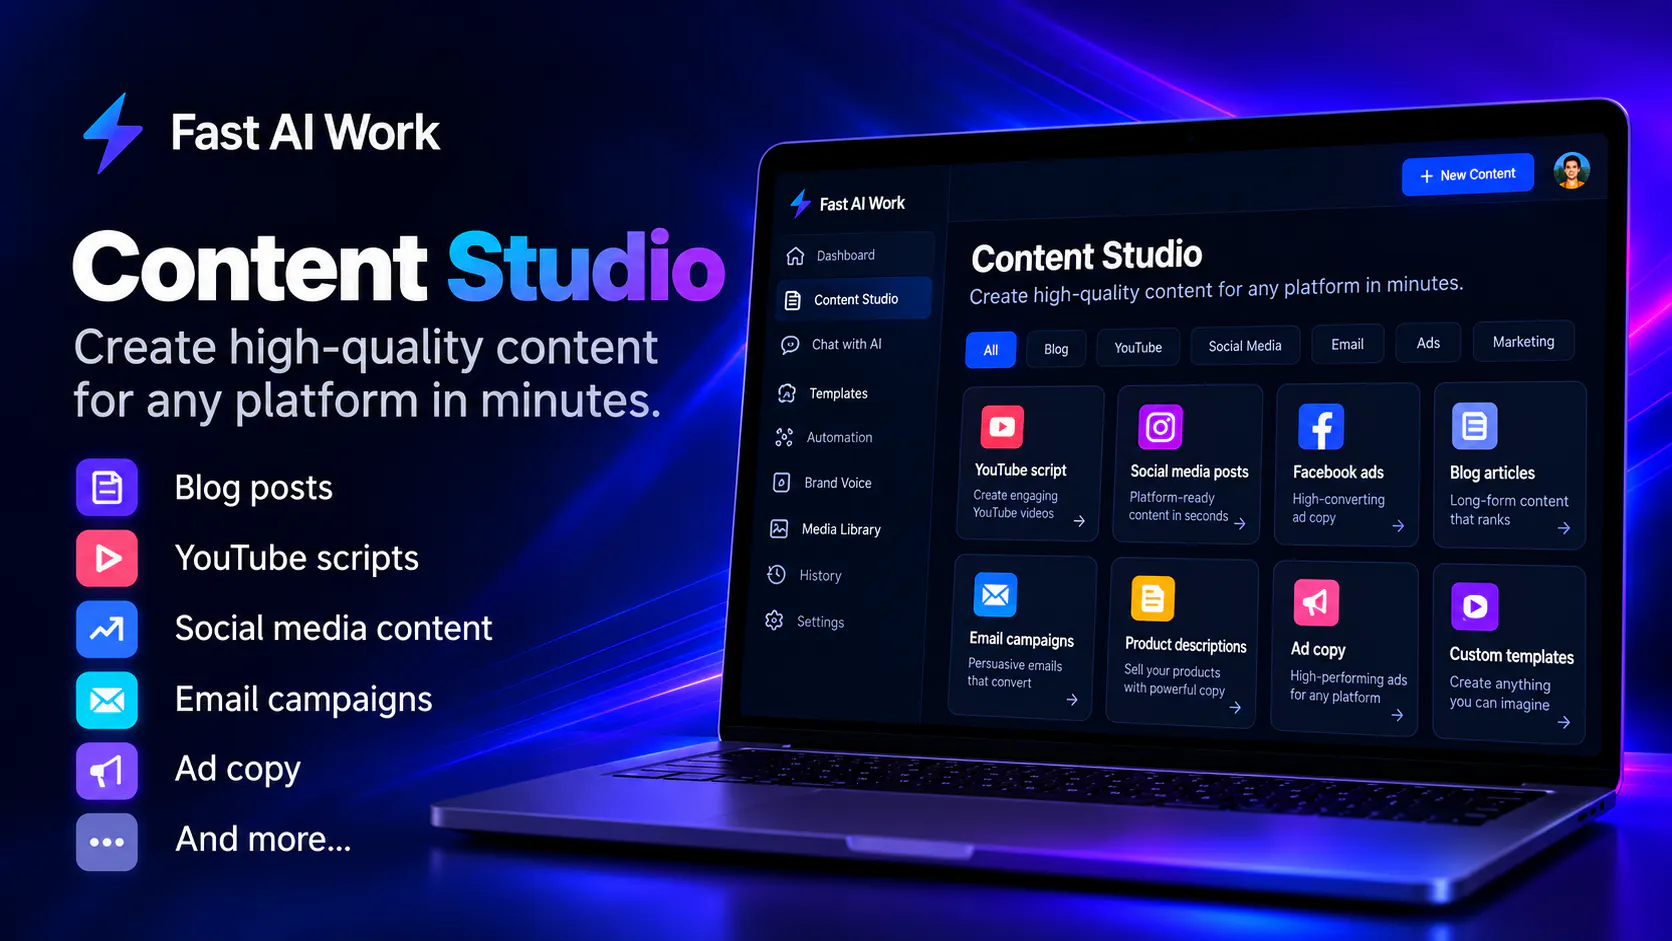Click the 'High-performing ads for any platform' text
The width and height of the screenshot is (1672, 941).
pos(1348,687)
